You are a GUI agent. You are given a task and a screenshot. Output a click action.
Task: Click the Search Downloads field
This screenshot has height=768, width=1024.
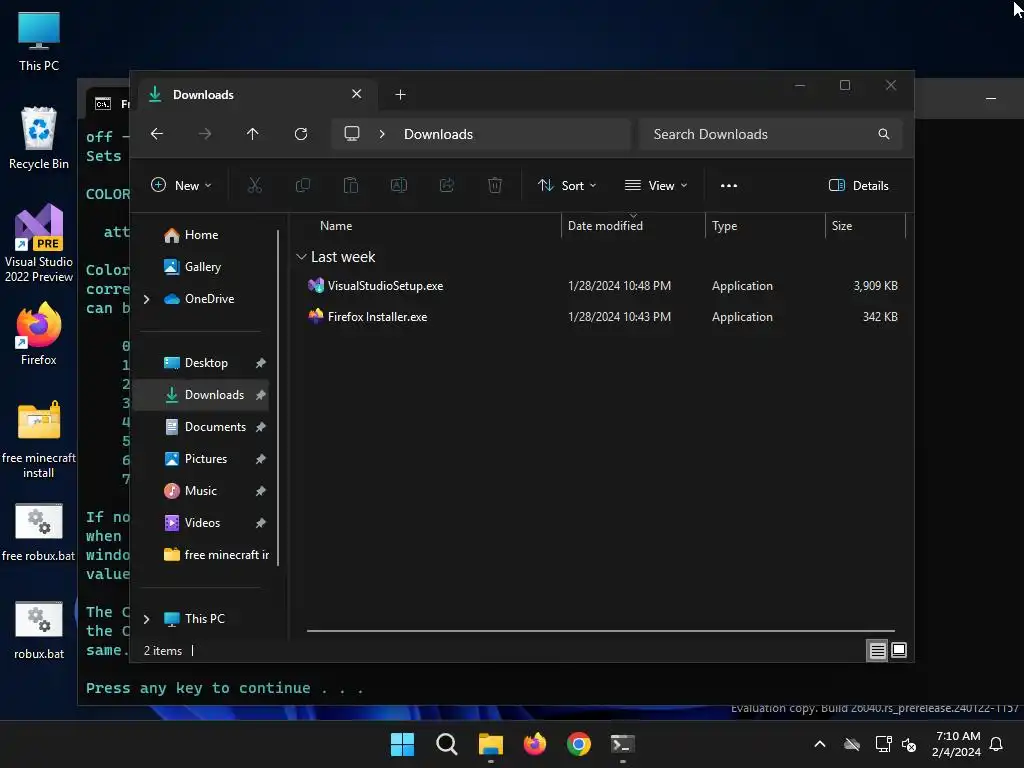coord(771,134)
